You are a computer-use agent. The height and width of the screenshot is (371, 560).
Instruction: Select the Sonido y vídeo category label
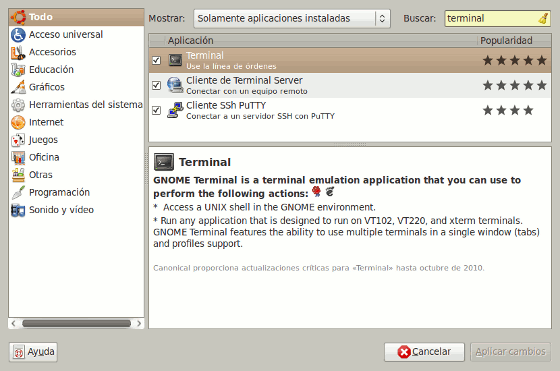(x=61, y=210)
